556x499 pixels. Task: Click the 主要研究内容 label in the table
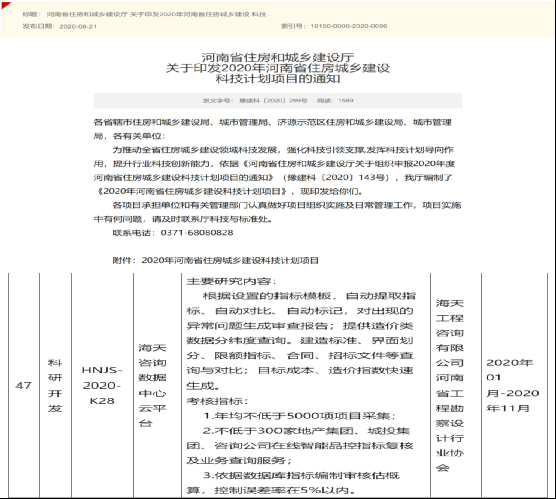(231, 281)
